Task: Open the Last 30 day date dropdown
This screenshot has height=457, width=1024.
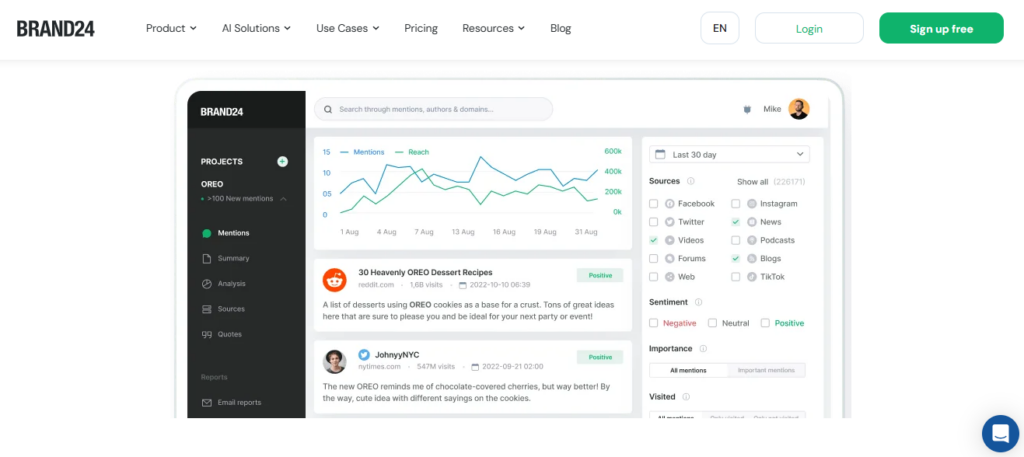Action: [729, 155]
